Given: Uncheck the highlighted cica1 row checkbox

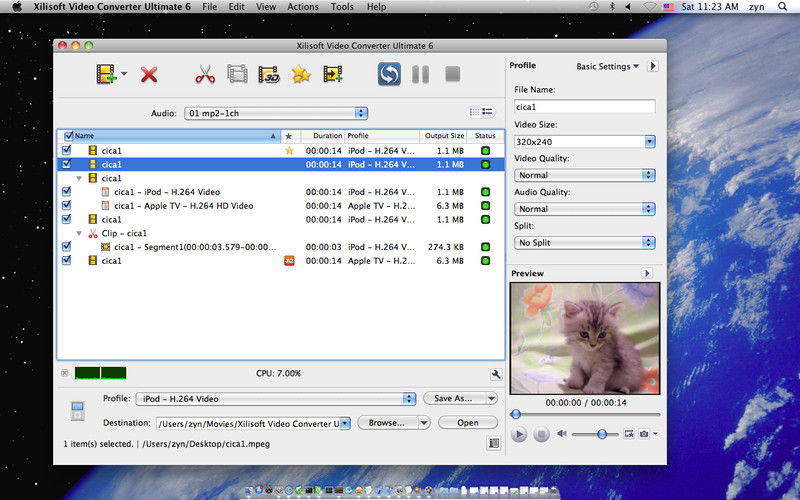Looking at the screenshot, I should (66, 164).
